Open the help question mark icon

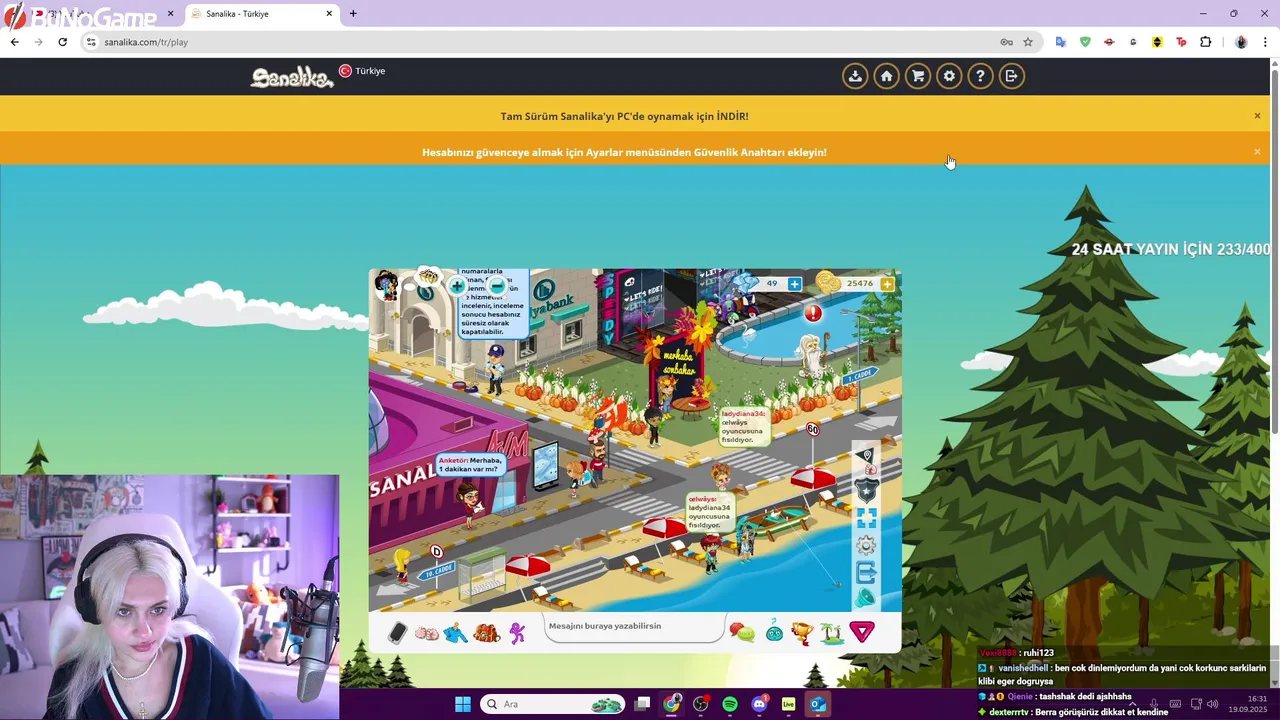coord(980,76)
